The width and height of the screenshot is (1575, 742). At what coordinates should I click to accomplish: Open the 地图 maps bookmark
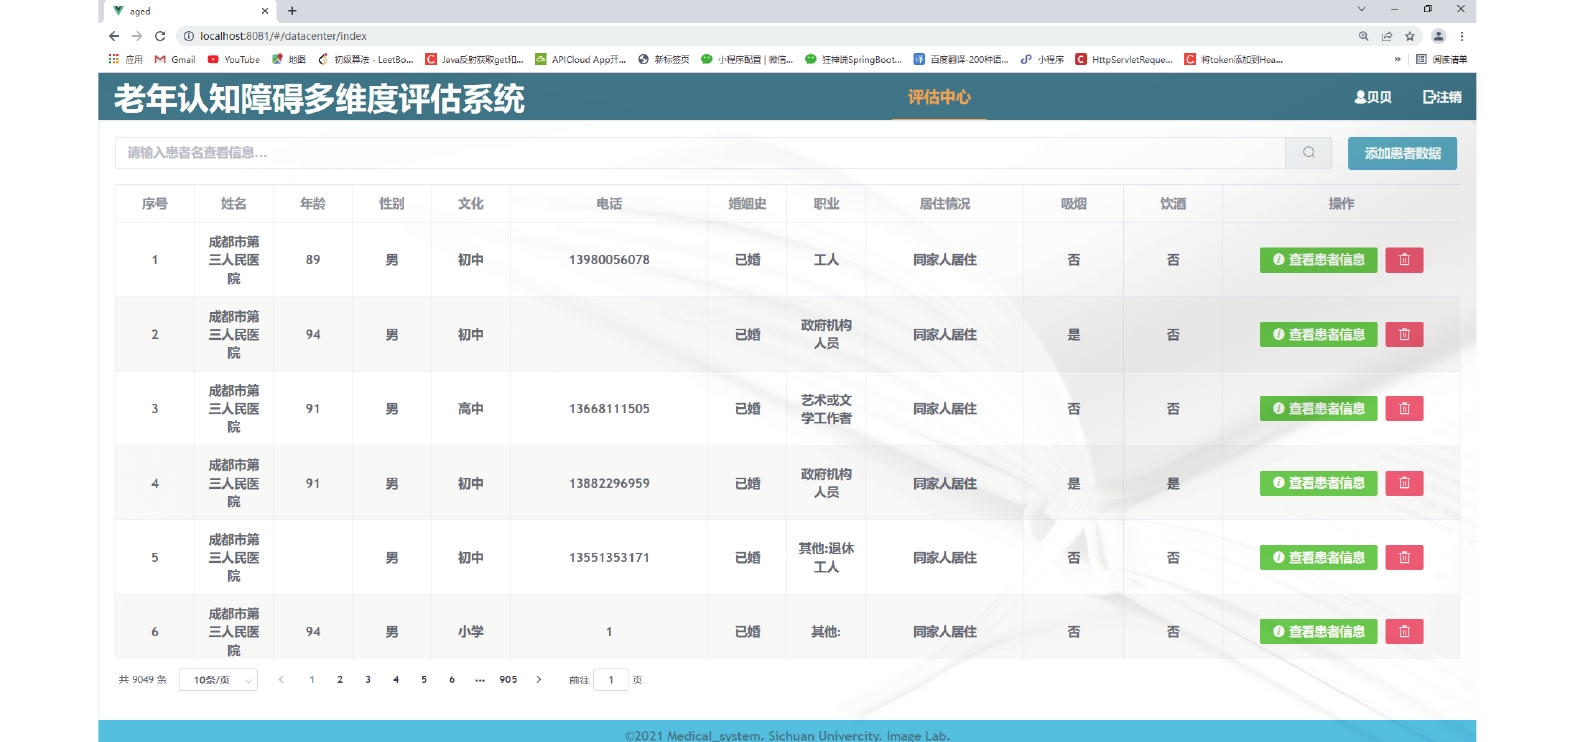tap(289, 59)
